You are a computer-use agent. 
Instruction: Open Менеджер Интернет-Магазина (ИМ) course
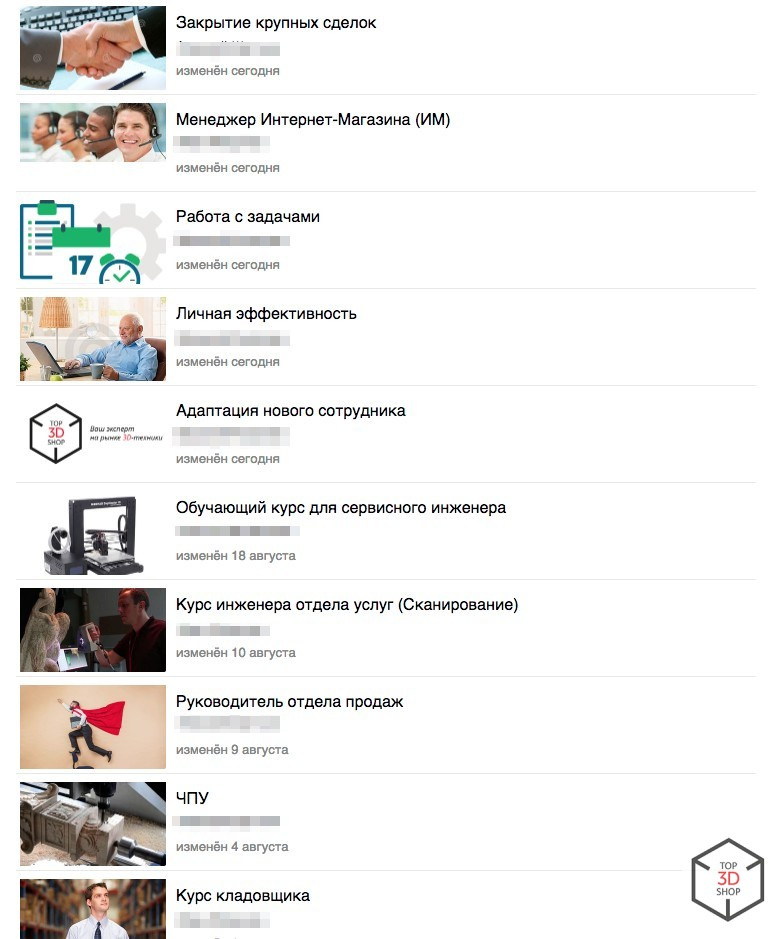pos(312,120)
